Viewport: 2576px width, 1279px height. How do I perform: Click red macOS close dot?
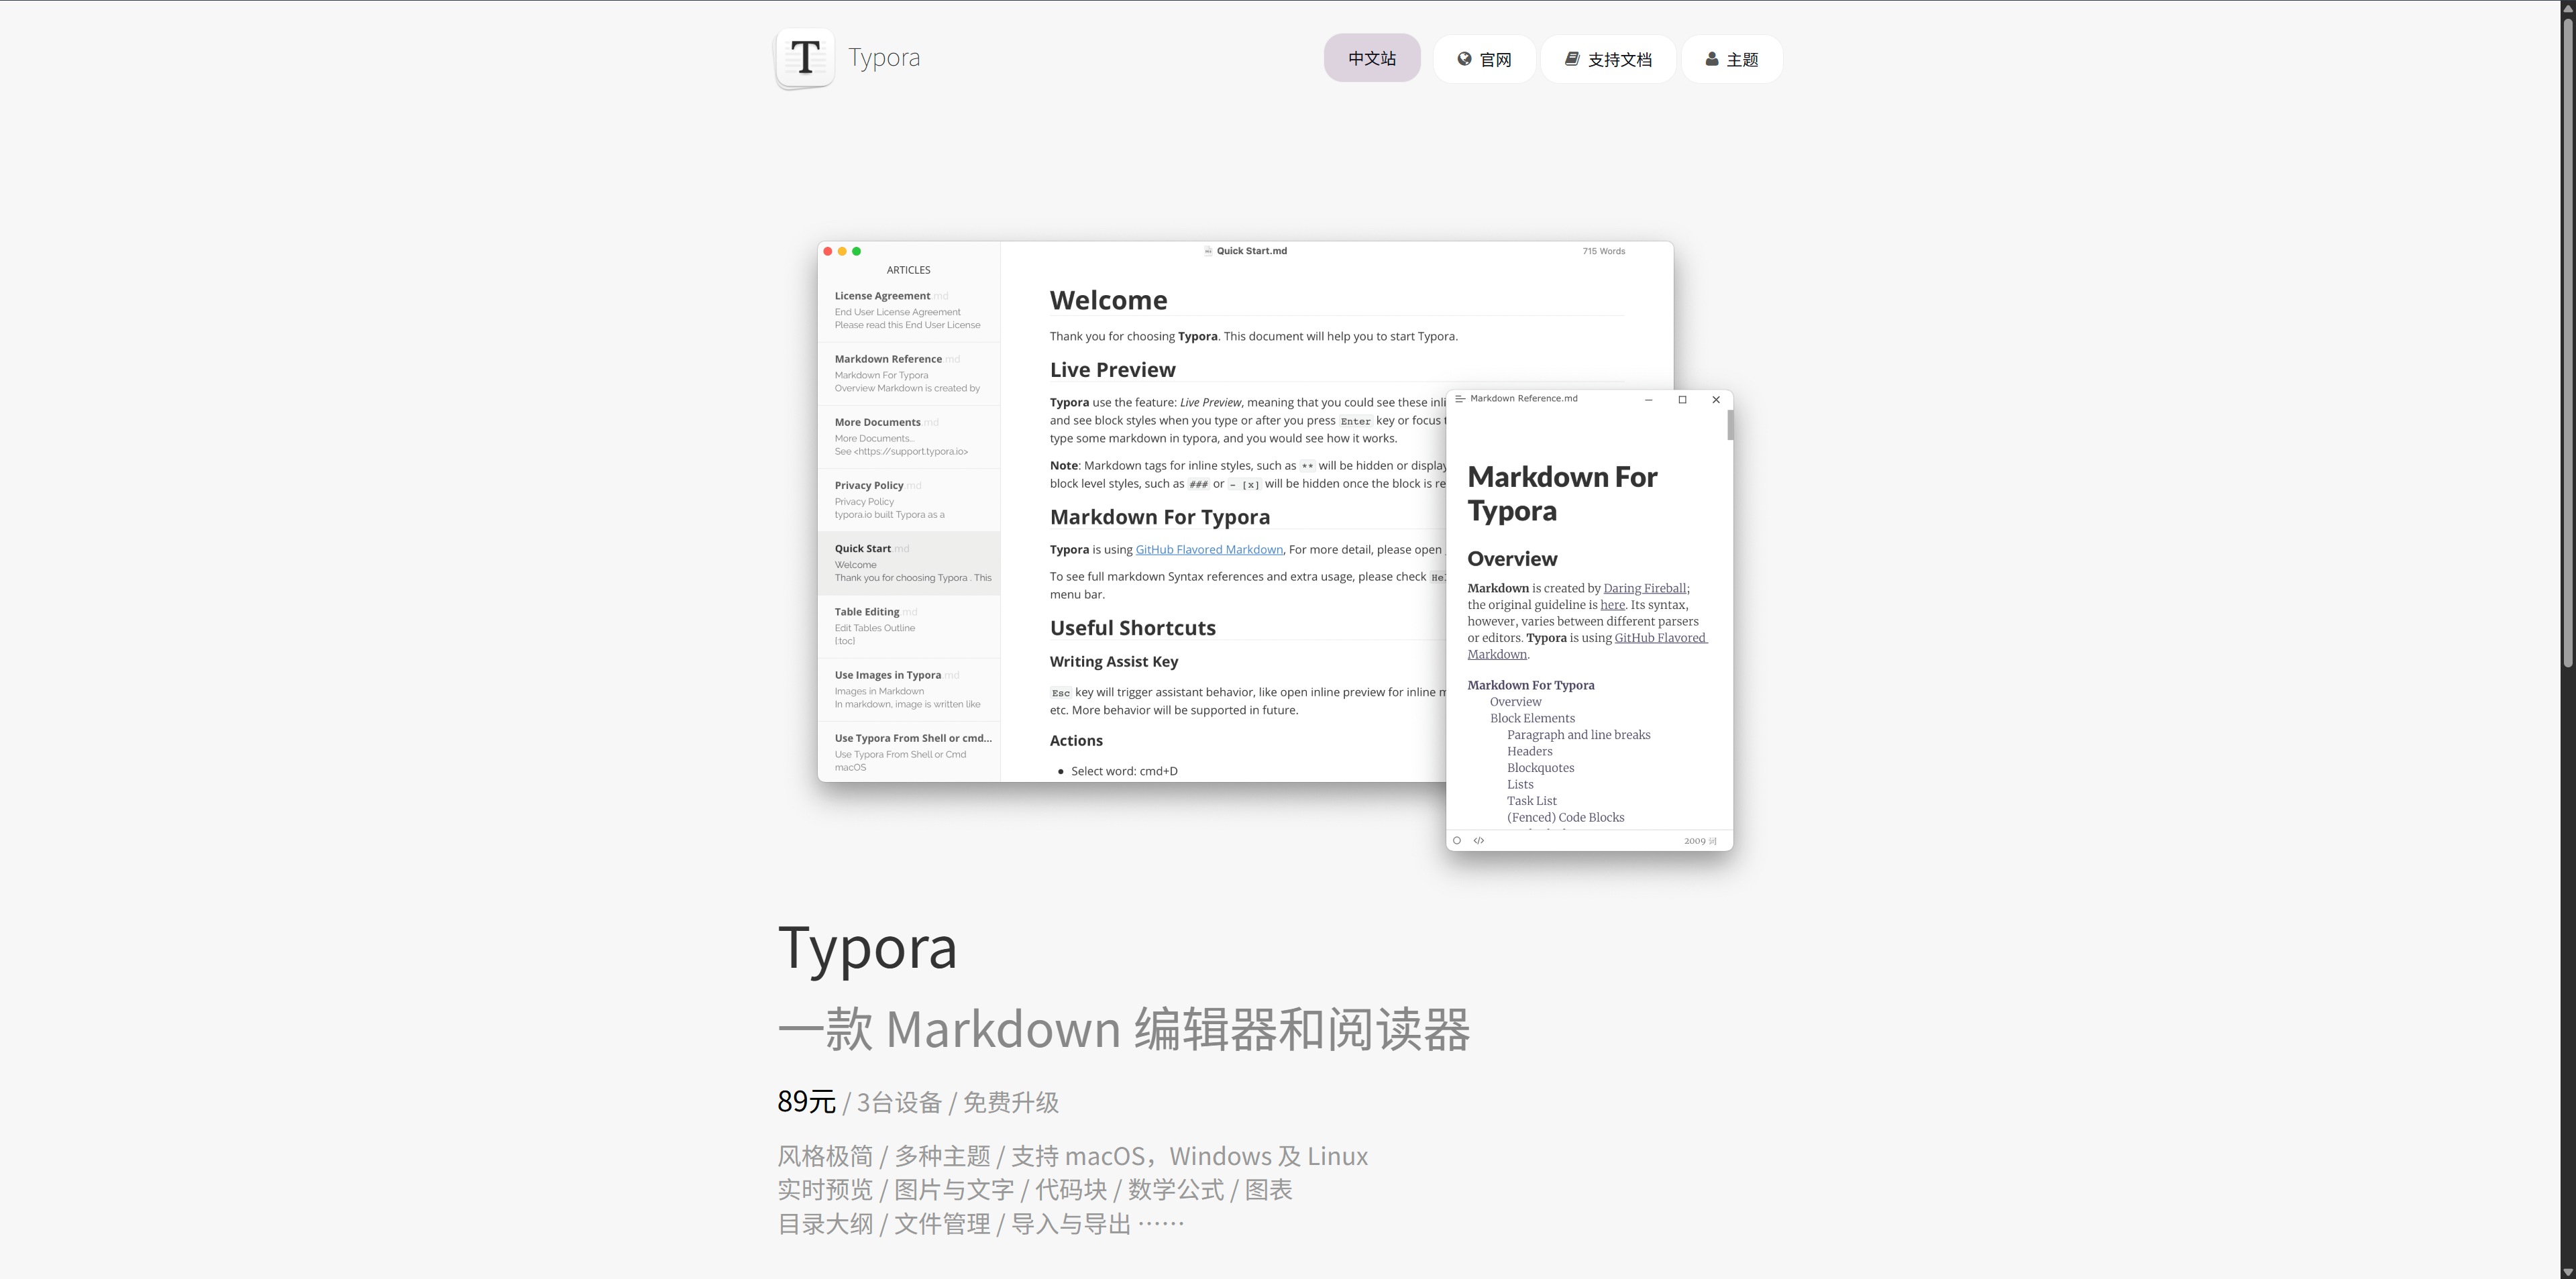[x=828, y=252]
